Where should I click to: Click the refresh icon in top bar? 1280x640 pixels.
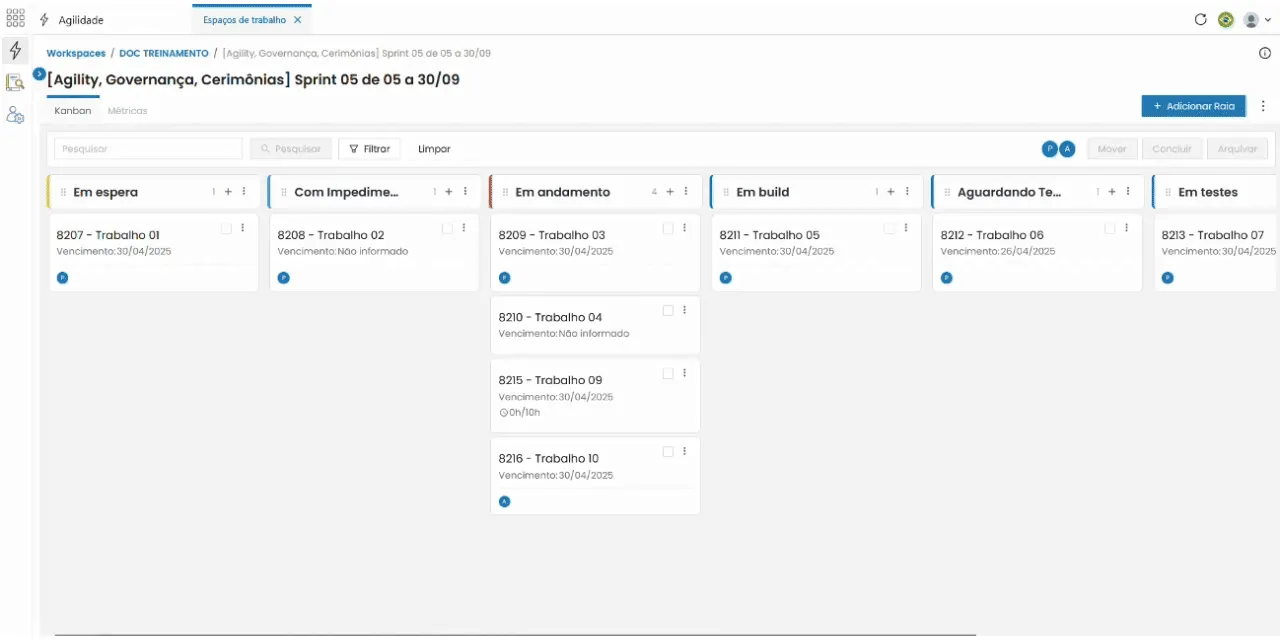(x=1201, y=19)
